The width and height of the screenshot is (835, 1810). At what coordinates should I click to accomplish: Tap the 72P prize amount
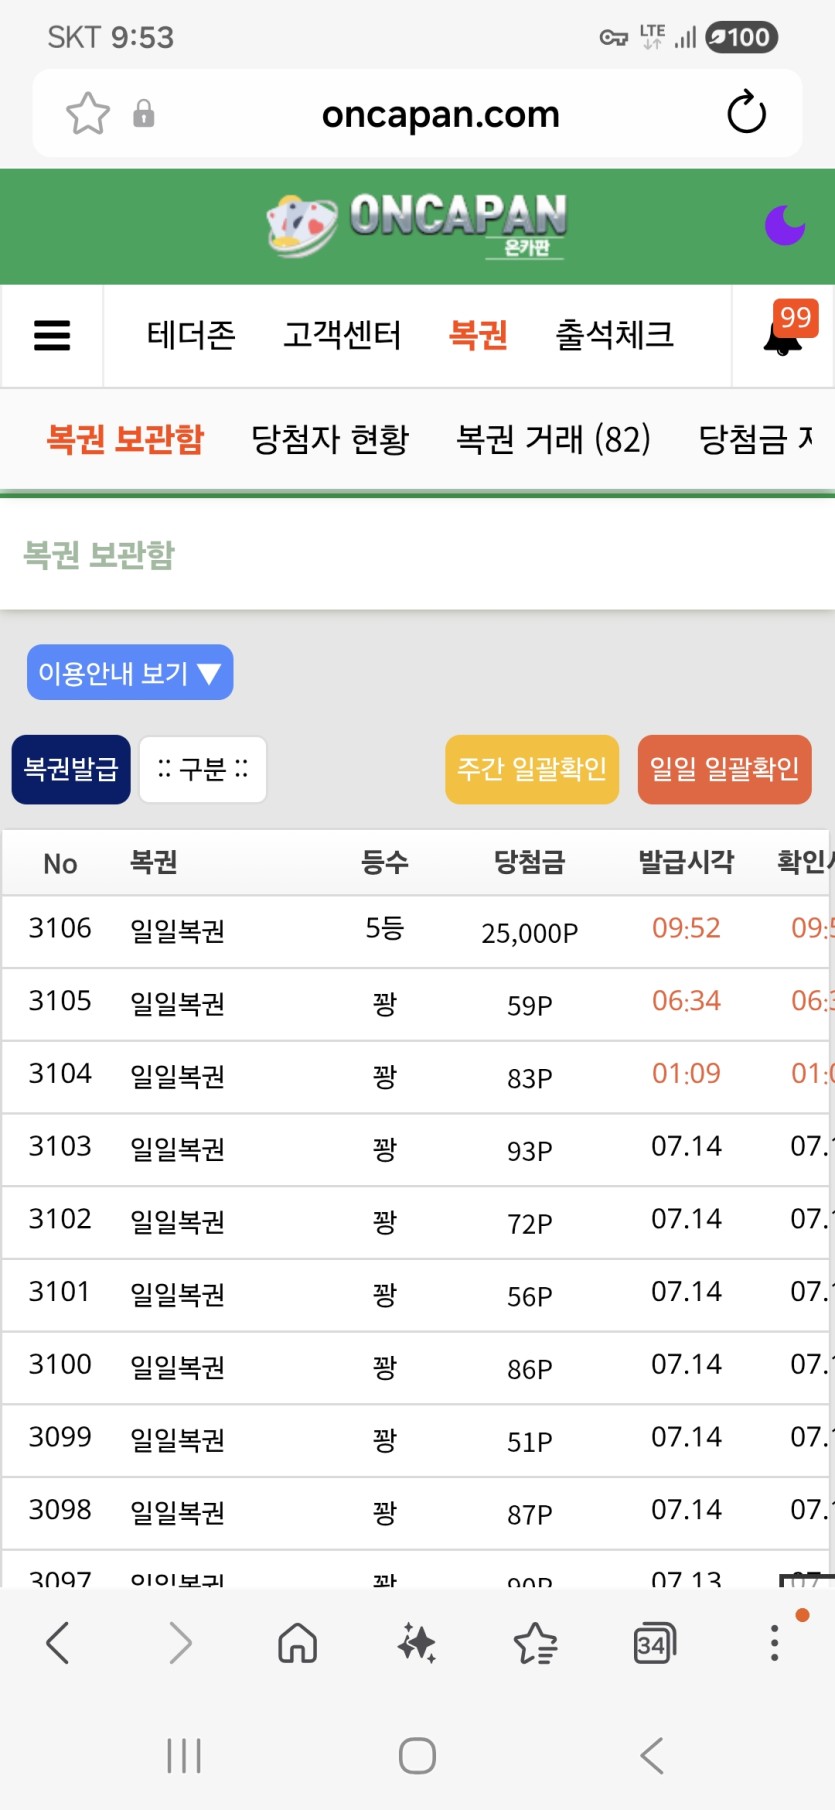pyautogui.click(x=530, y=1224)
